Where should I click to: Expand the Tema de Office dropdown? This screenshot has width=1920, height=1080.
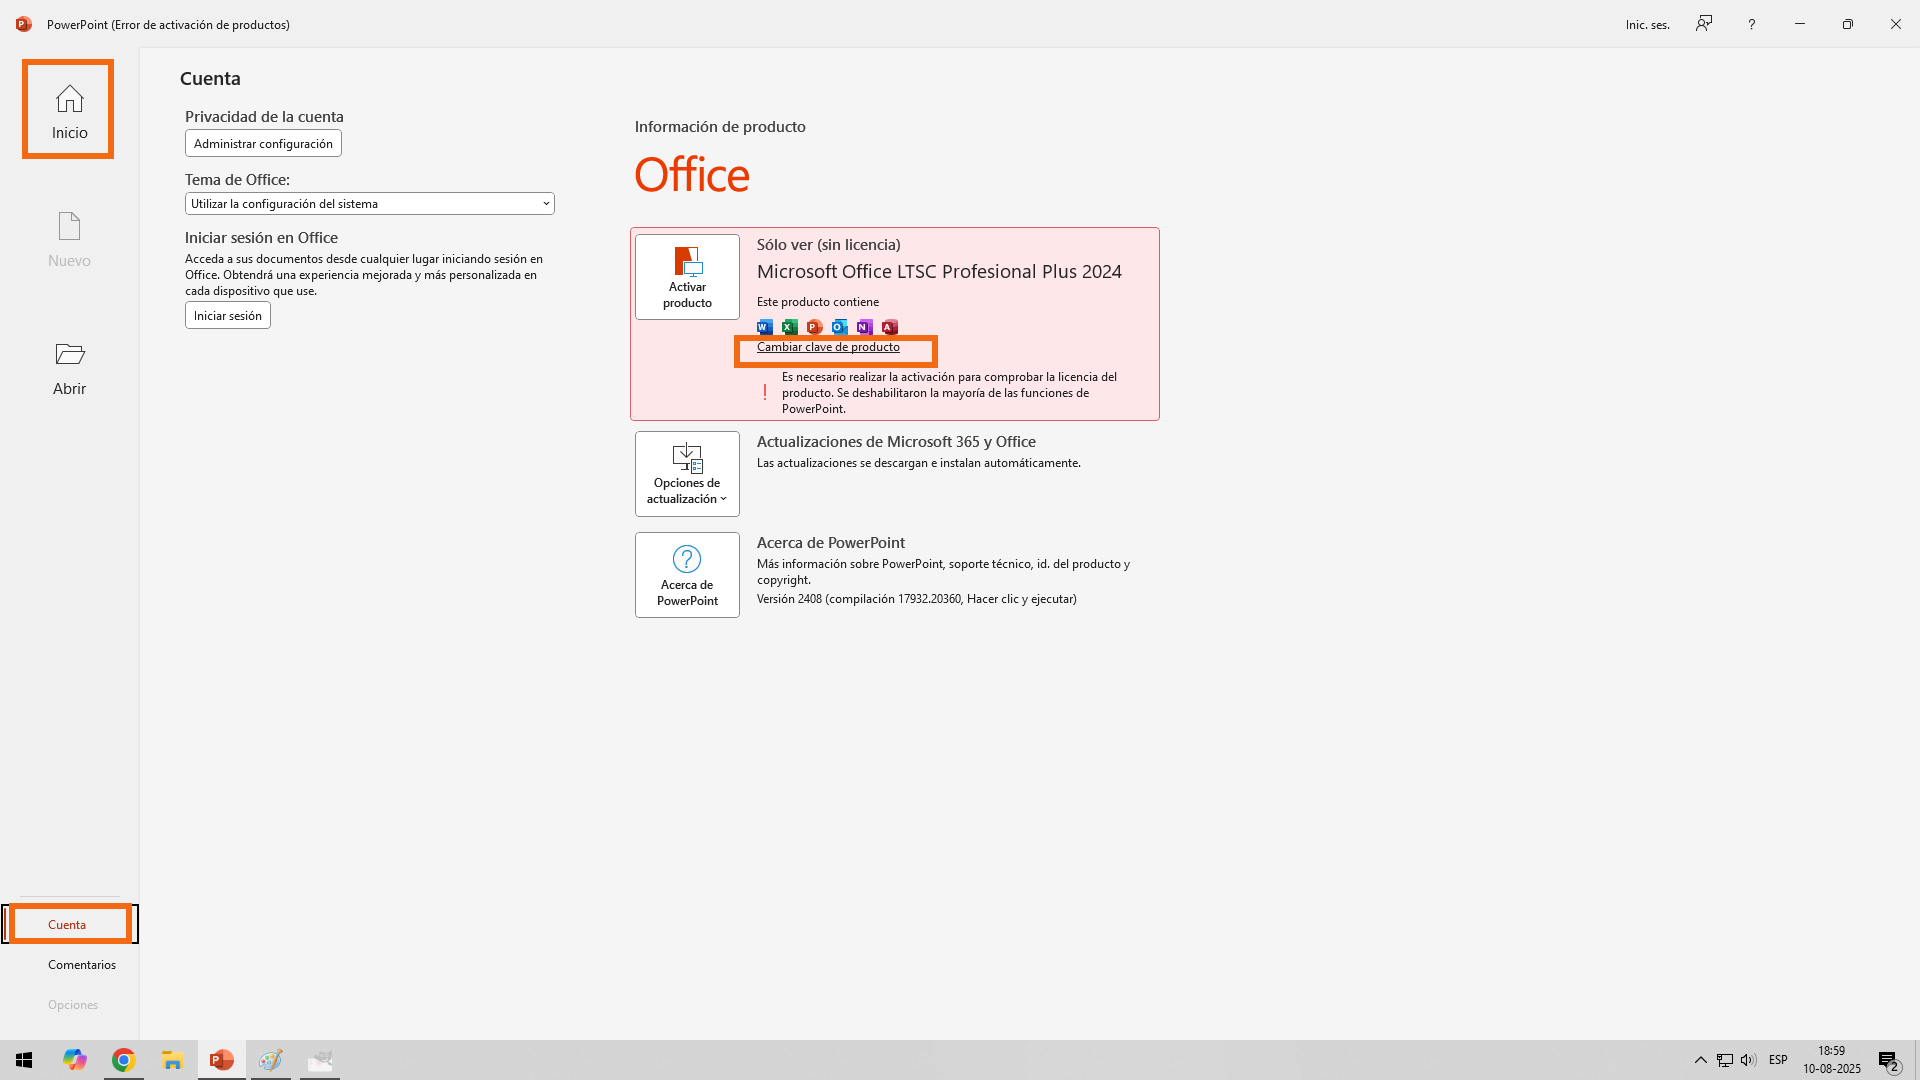click(x=369, y=204)
